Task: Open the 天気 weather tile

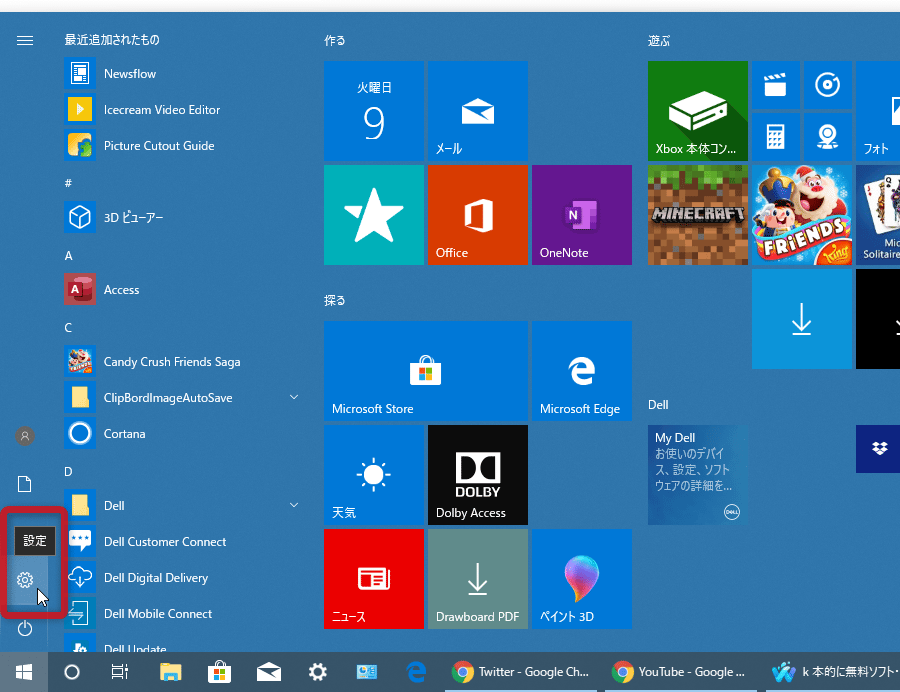Action: point(374,475)
